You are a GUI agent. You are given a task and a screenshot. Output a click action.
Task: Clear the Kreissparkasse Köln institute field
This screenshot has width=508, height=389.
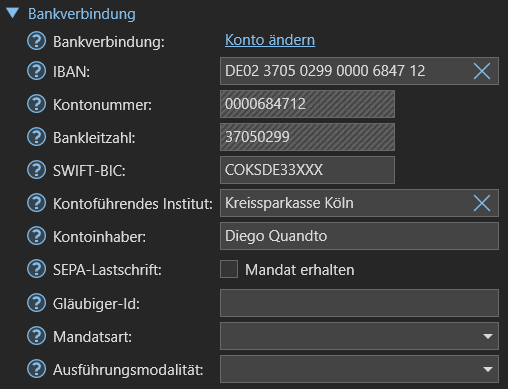tap(482, 203)
